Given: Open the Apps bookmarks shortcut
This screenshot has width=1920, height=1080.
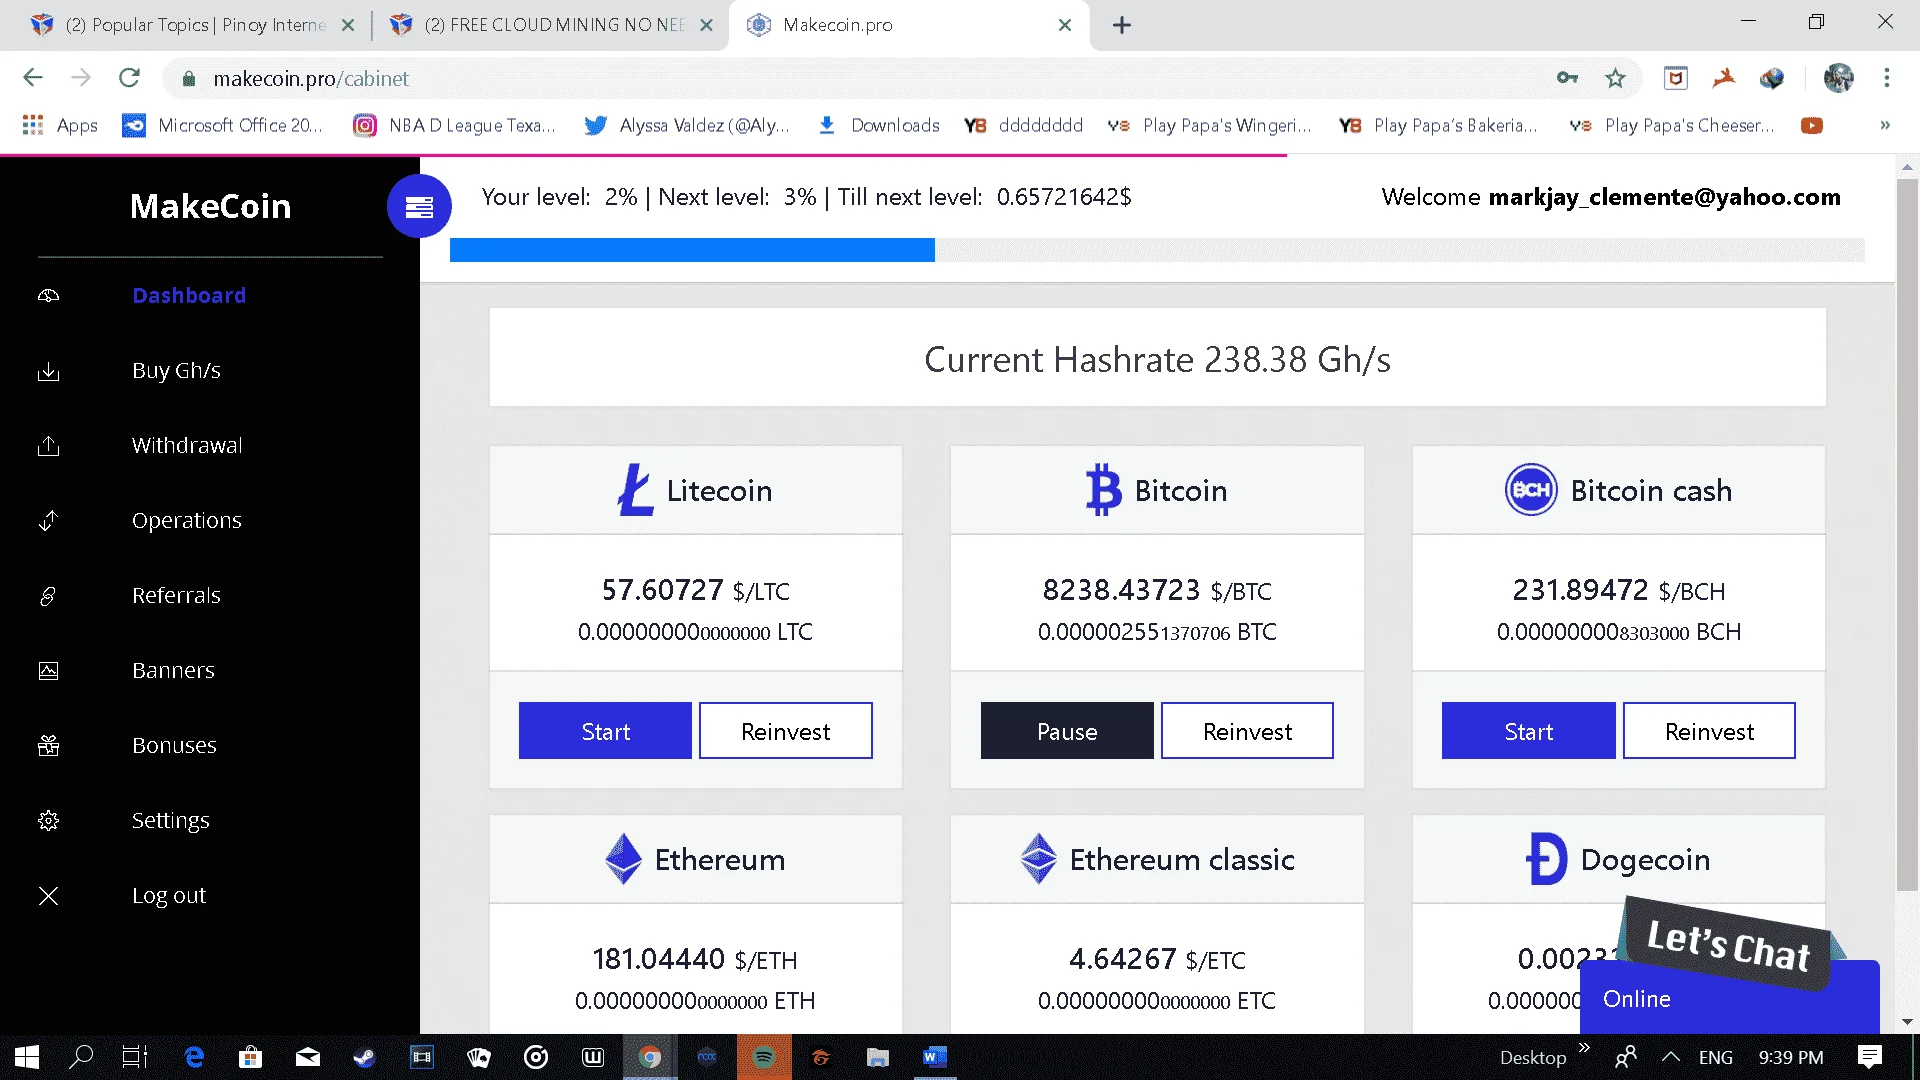Looking at the screenshot, I should pyautogui.click(x=60, y=125).
